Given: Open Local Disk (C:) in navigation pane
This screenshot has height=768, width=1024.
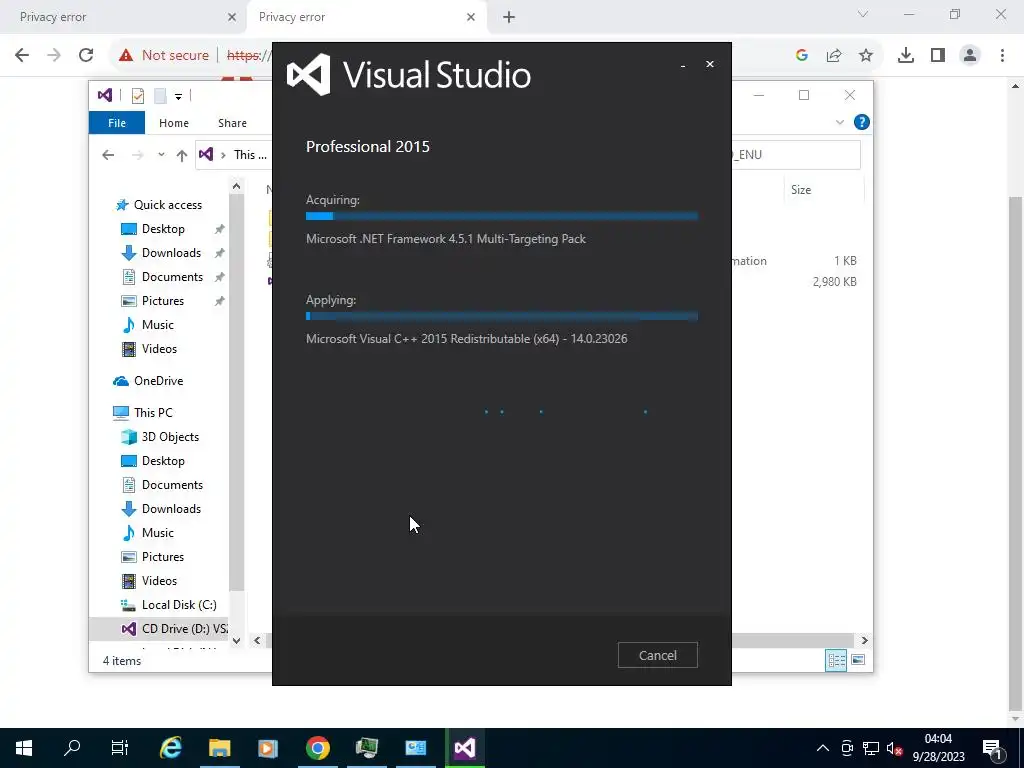Looking at the screenshot, I should pos(179,605).
